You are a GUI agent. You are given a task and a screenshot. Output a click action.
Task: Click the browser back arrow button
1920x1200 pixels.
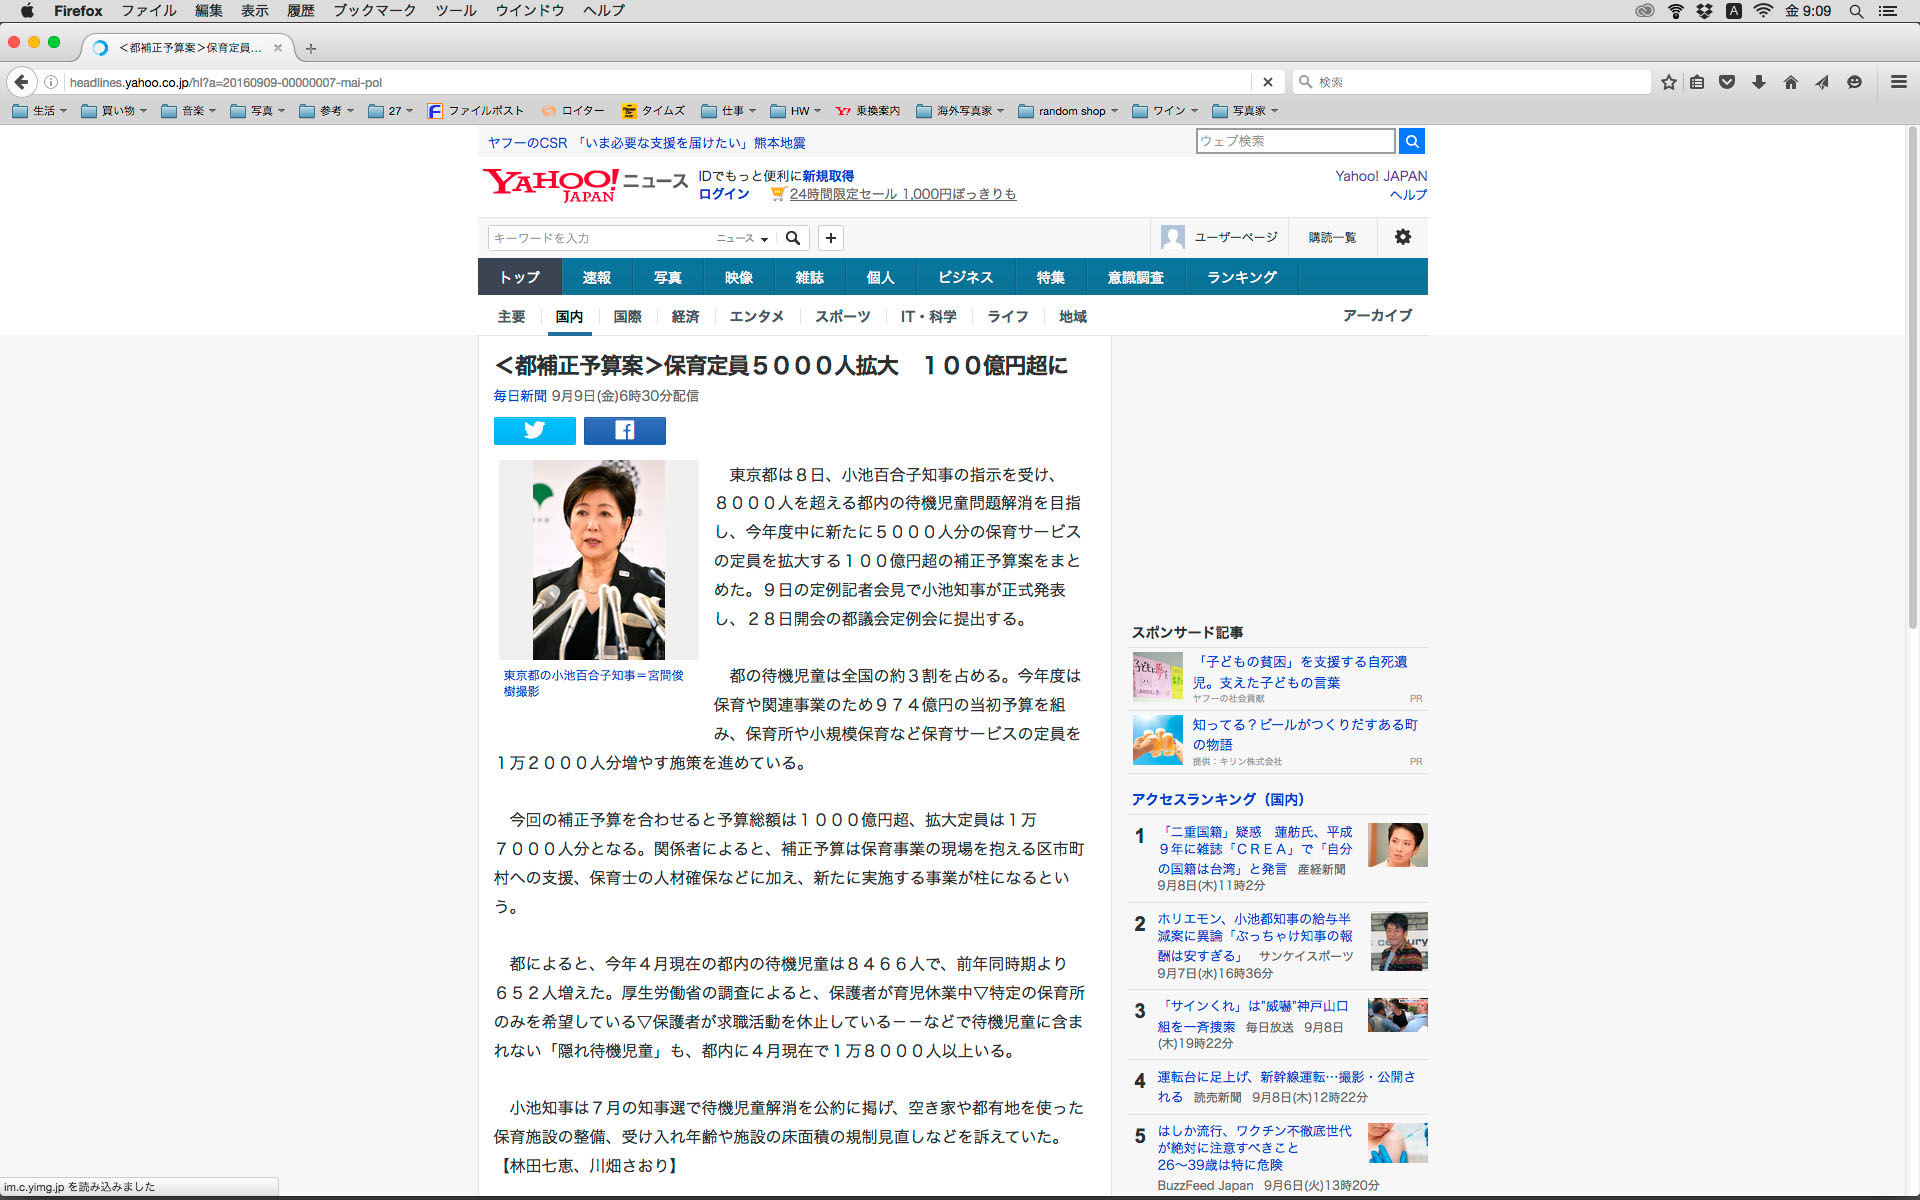coord(22,82)
